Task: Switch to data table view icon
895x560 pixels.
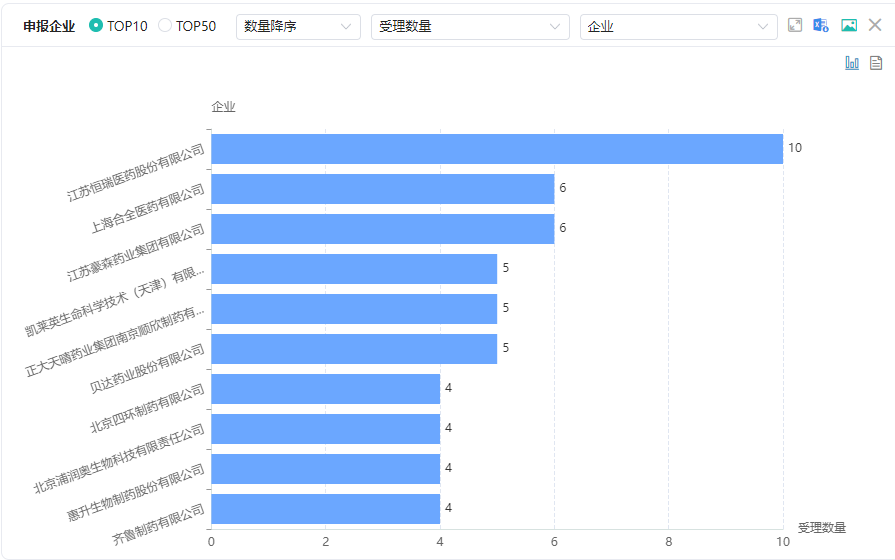Action: (x=876, y=63)
